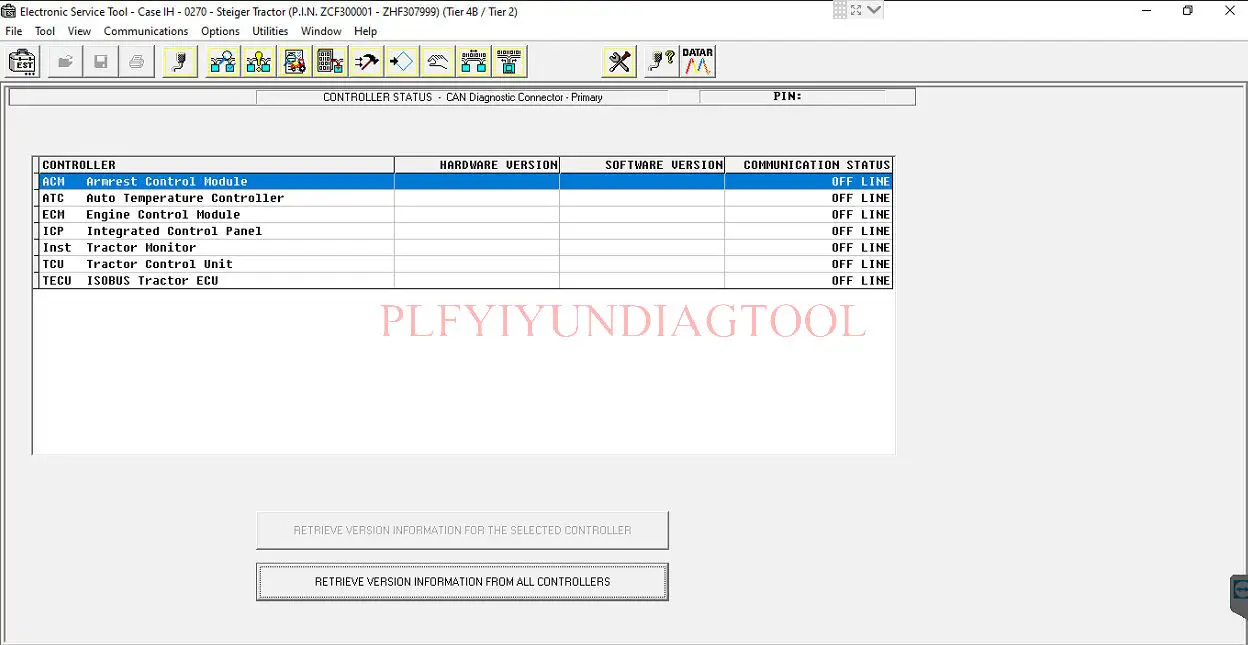Restore down the application window
Image resolution: width=1248 pixels, height=645 pixels.
[1187, 11]
